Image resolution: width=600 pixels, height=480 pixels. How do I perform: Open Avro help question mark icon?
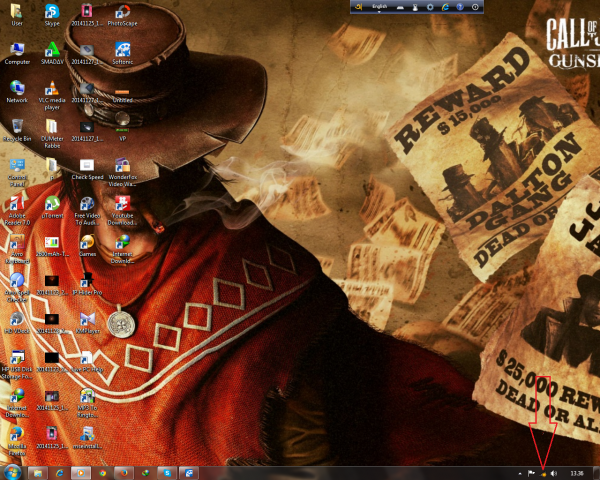click(460, 7)
